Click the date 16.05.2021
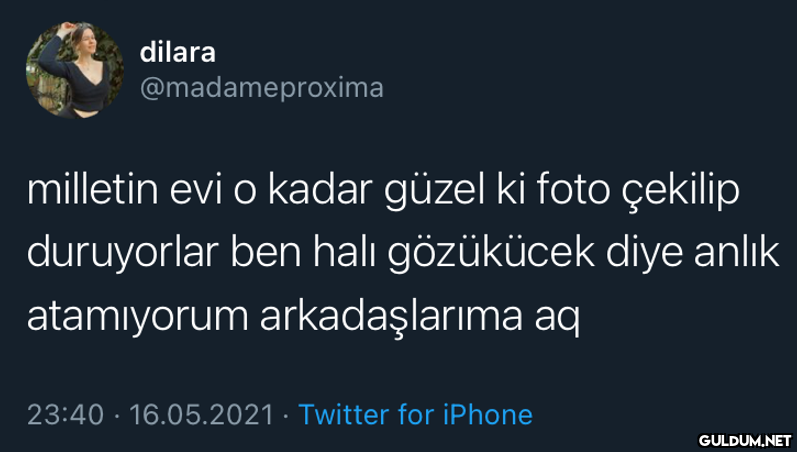The image size is (797, 452). pos(201,414)
